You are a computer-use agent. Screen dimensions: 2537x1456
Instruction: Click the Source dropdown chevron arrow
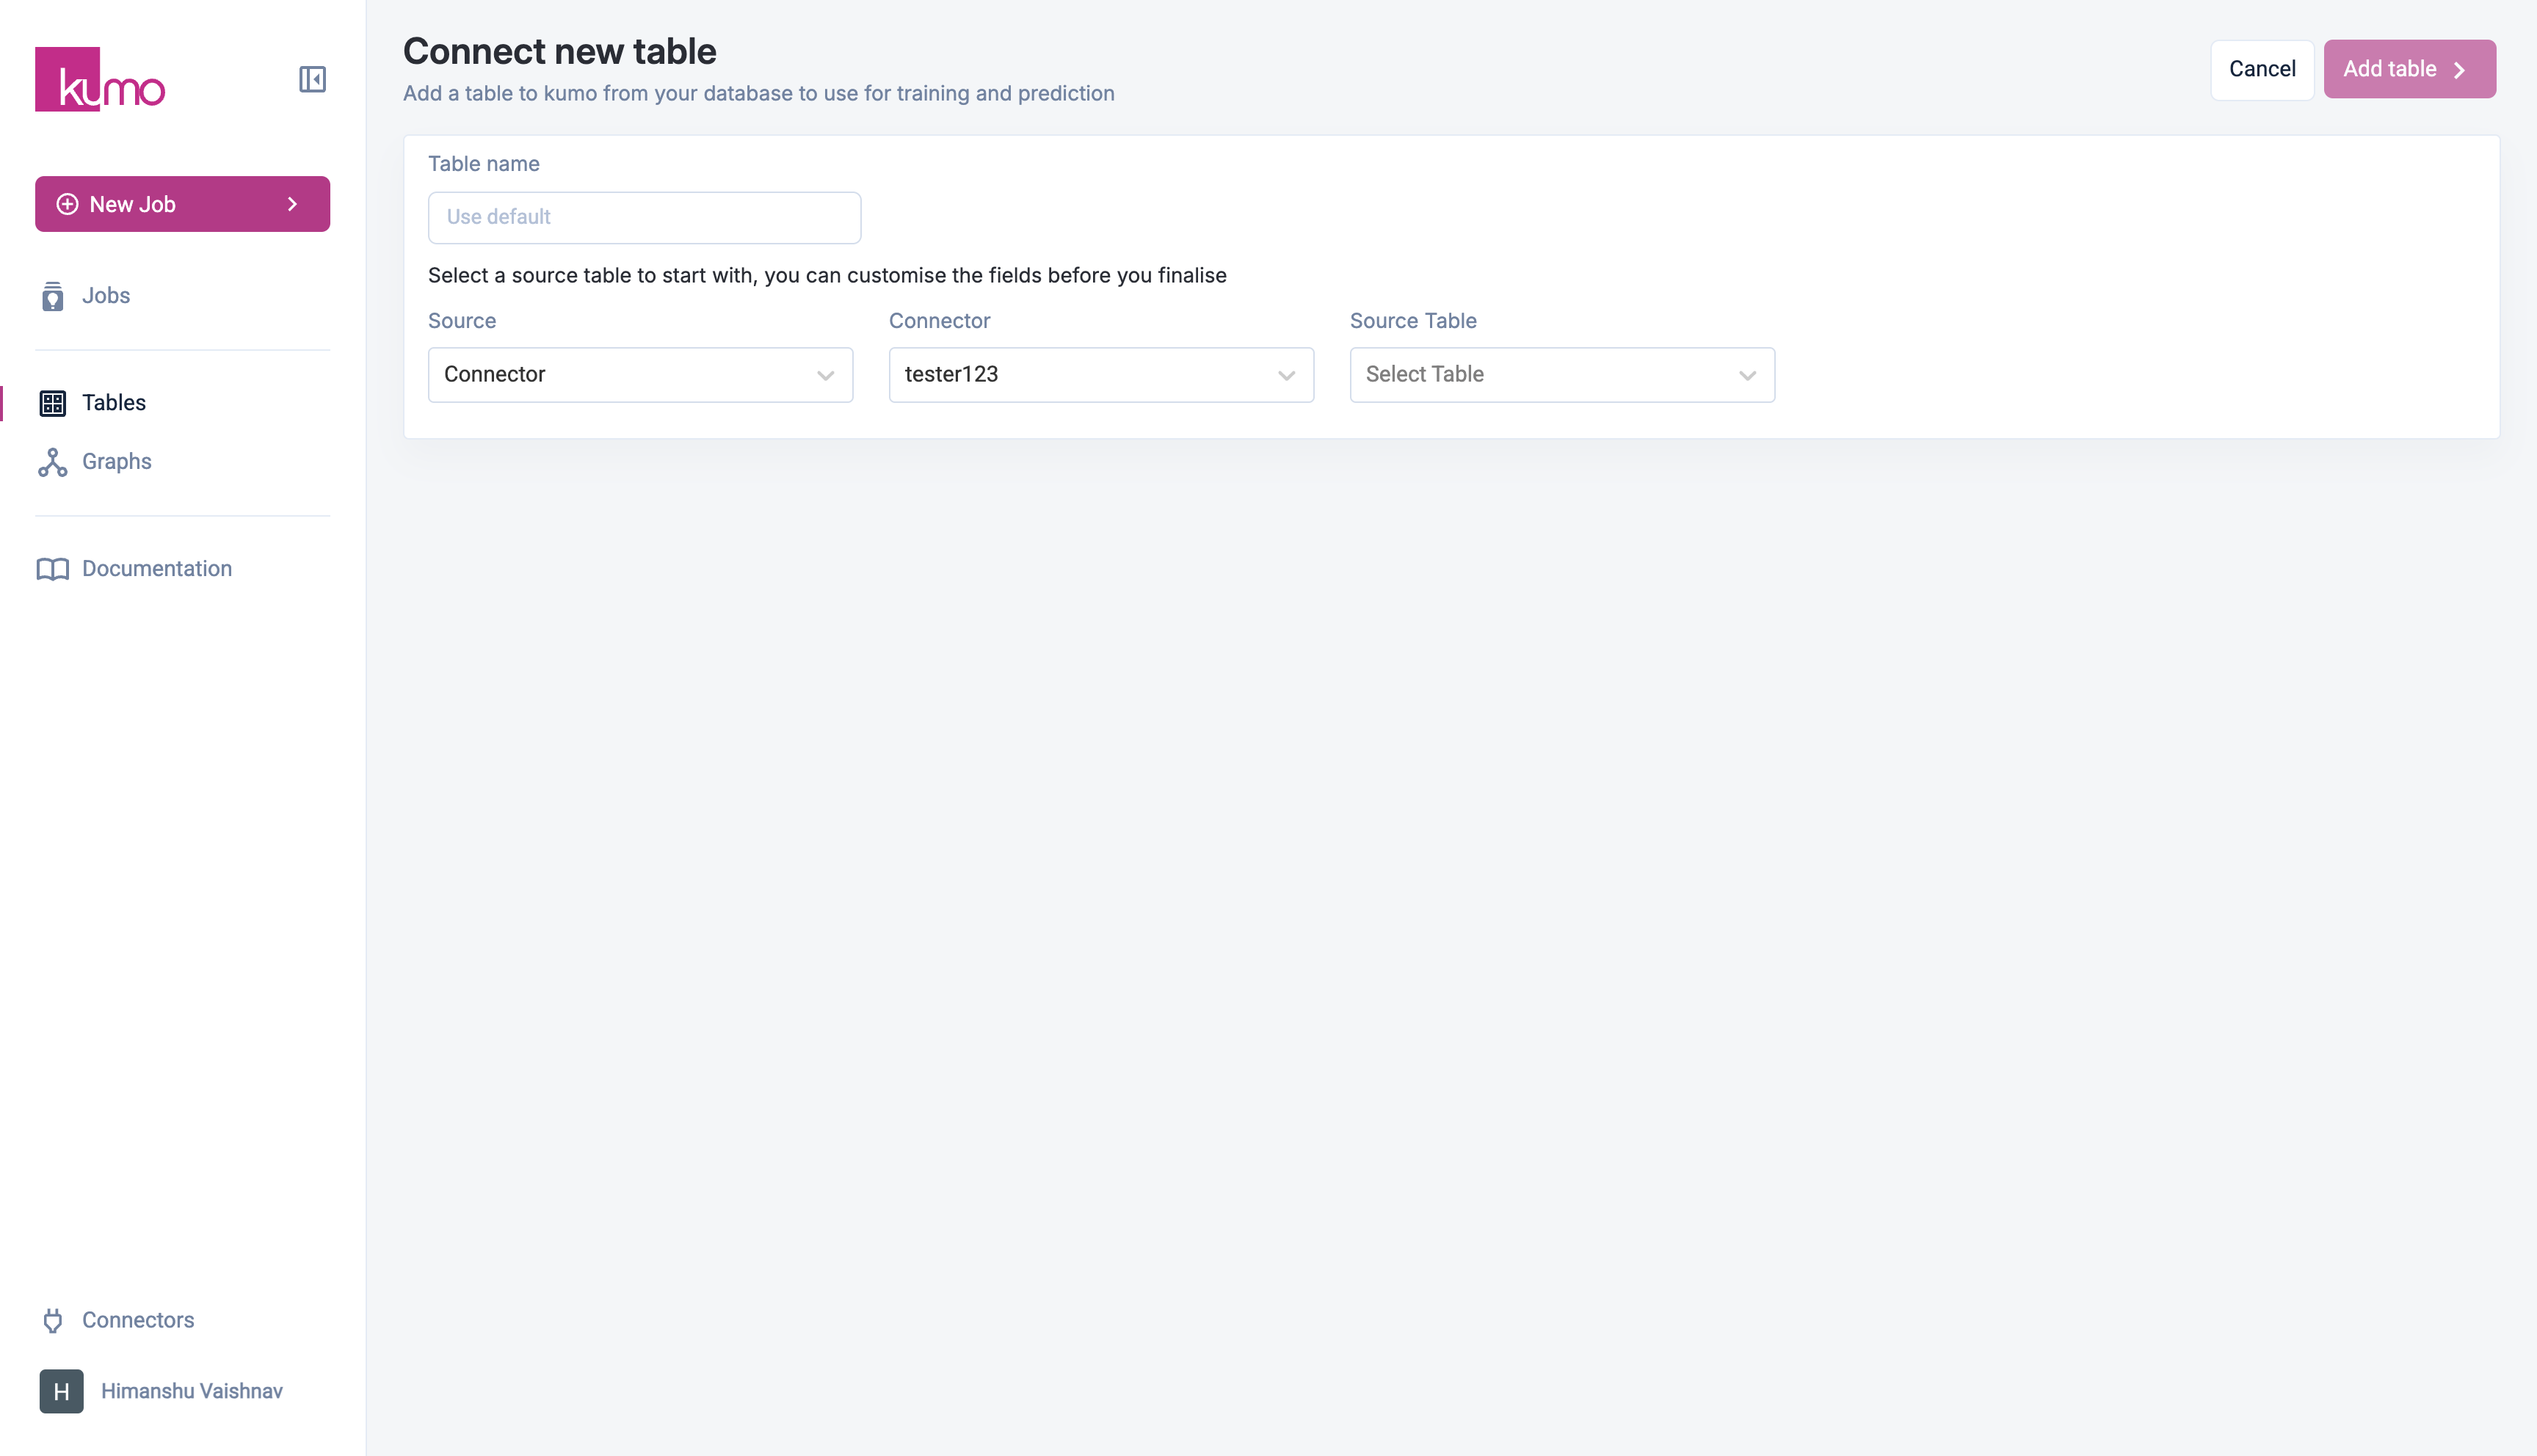(x=825, y=376)
